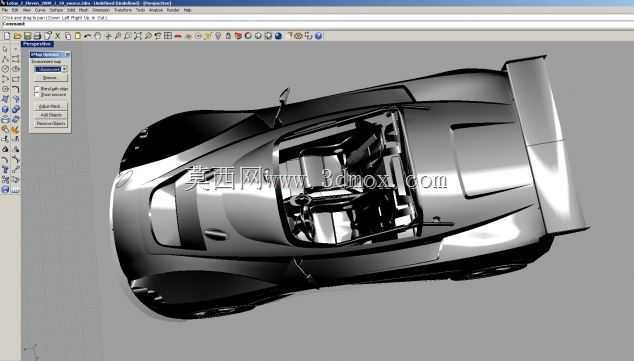
Task: Click the Undo arrow icon
Action: click(87, 36)
